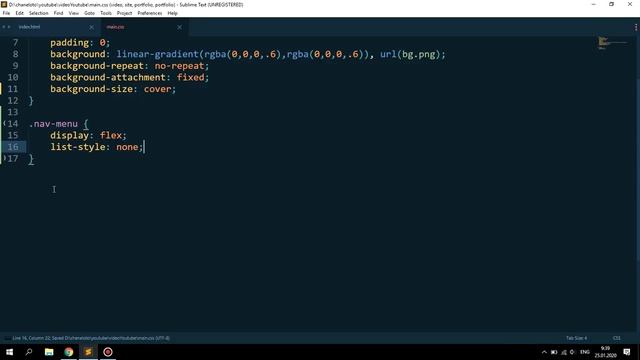
Task: Open the File menu
Action: click(x=6, y=13)
